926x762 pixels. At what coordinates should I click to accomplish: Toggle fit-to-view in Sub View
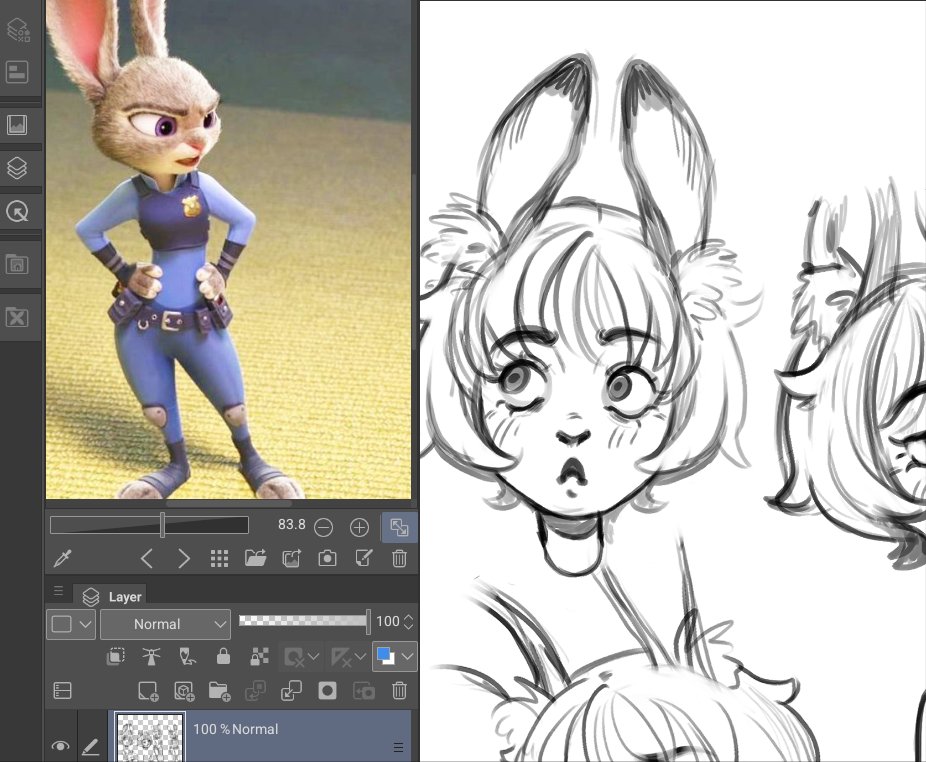point(399,527)
